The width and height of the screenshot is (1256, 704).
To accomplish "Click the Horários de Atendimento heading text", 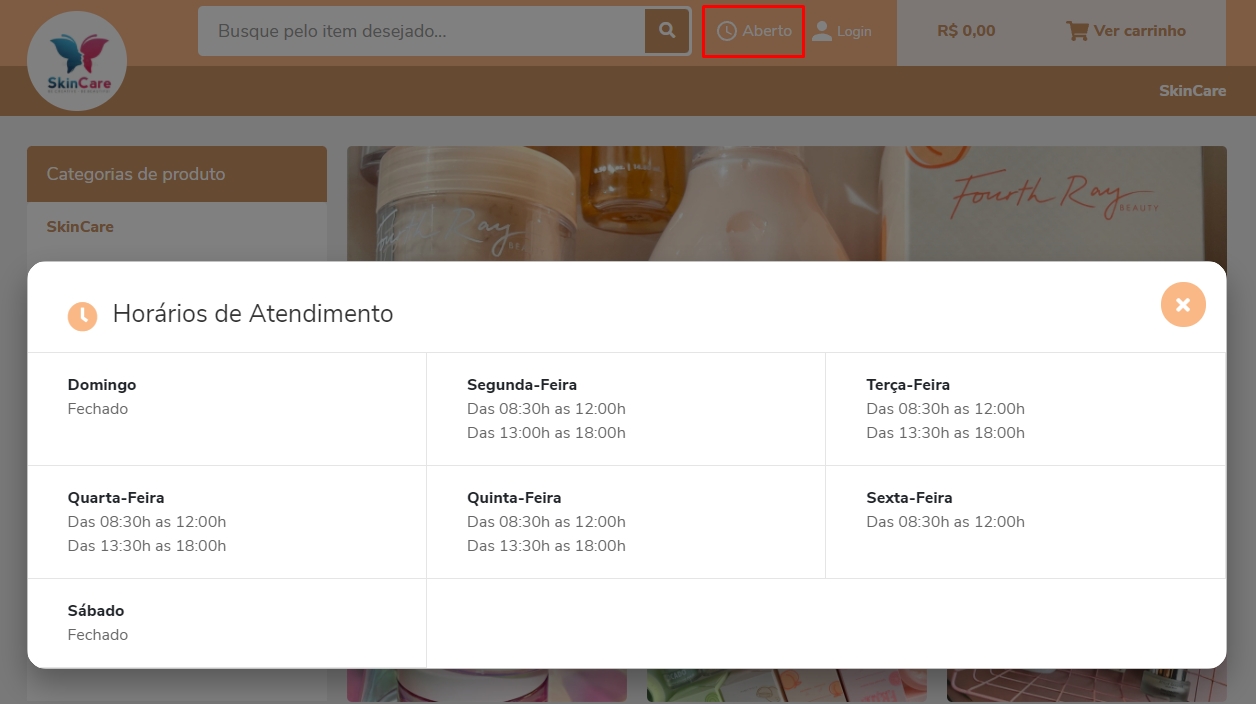I will 253,314.
